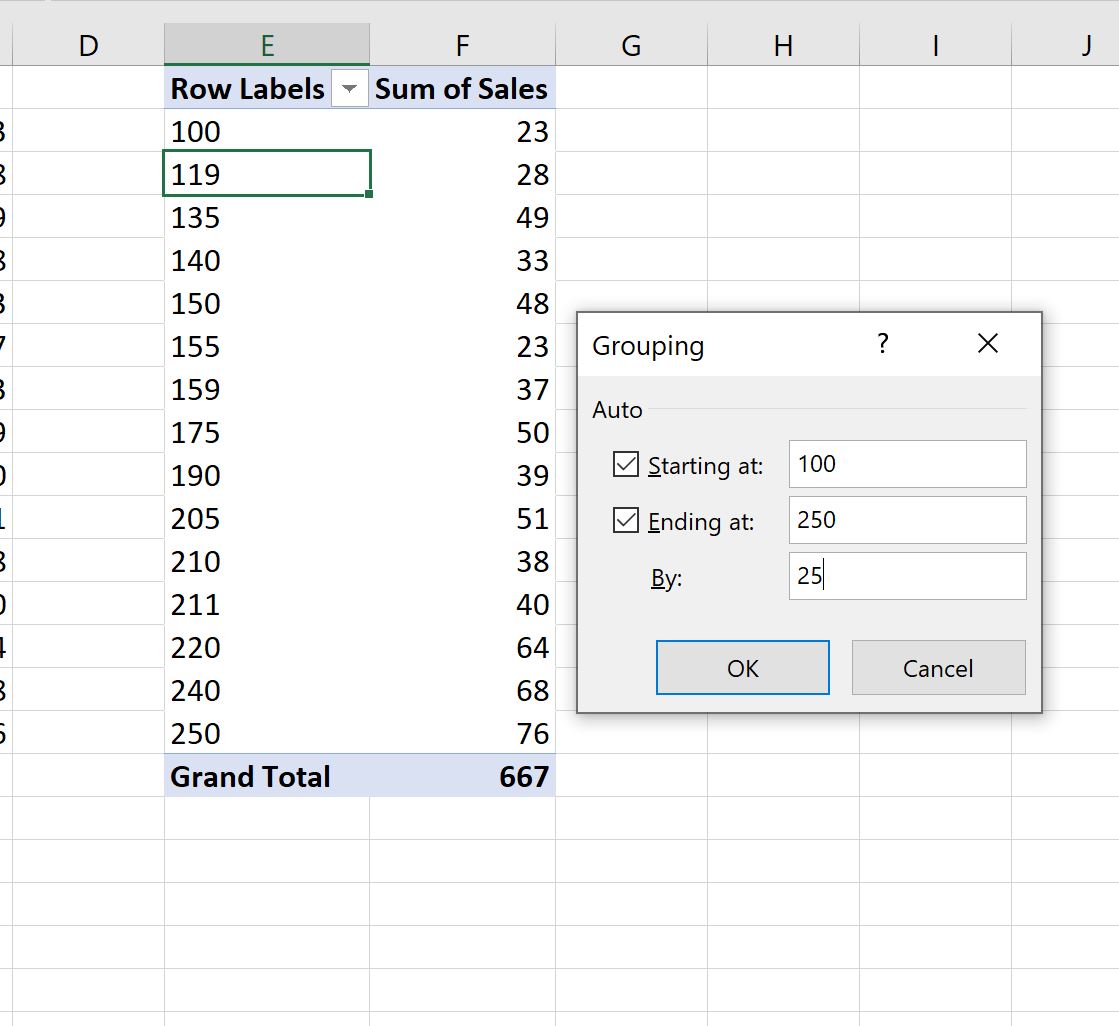Select column G header
1119x1026 pixels.
631,46
